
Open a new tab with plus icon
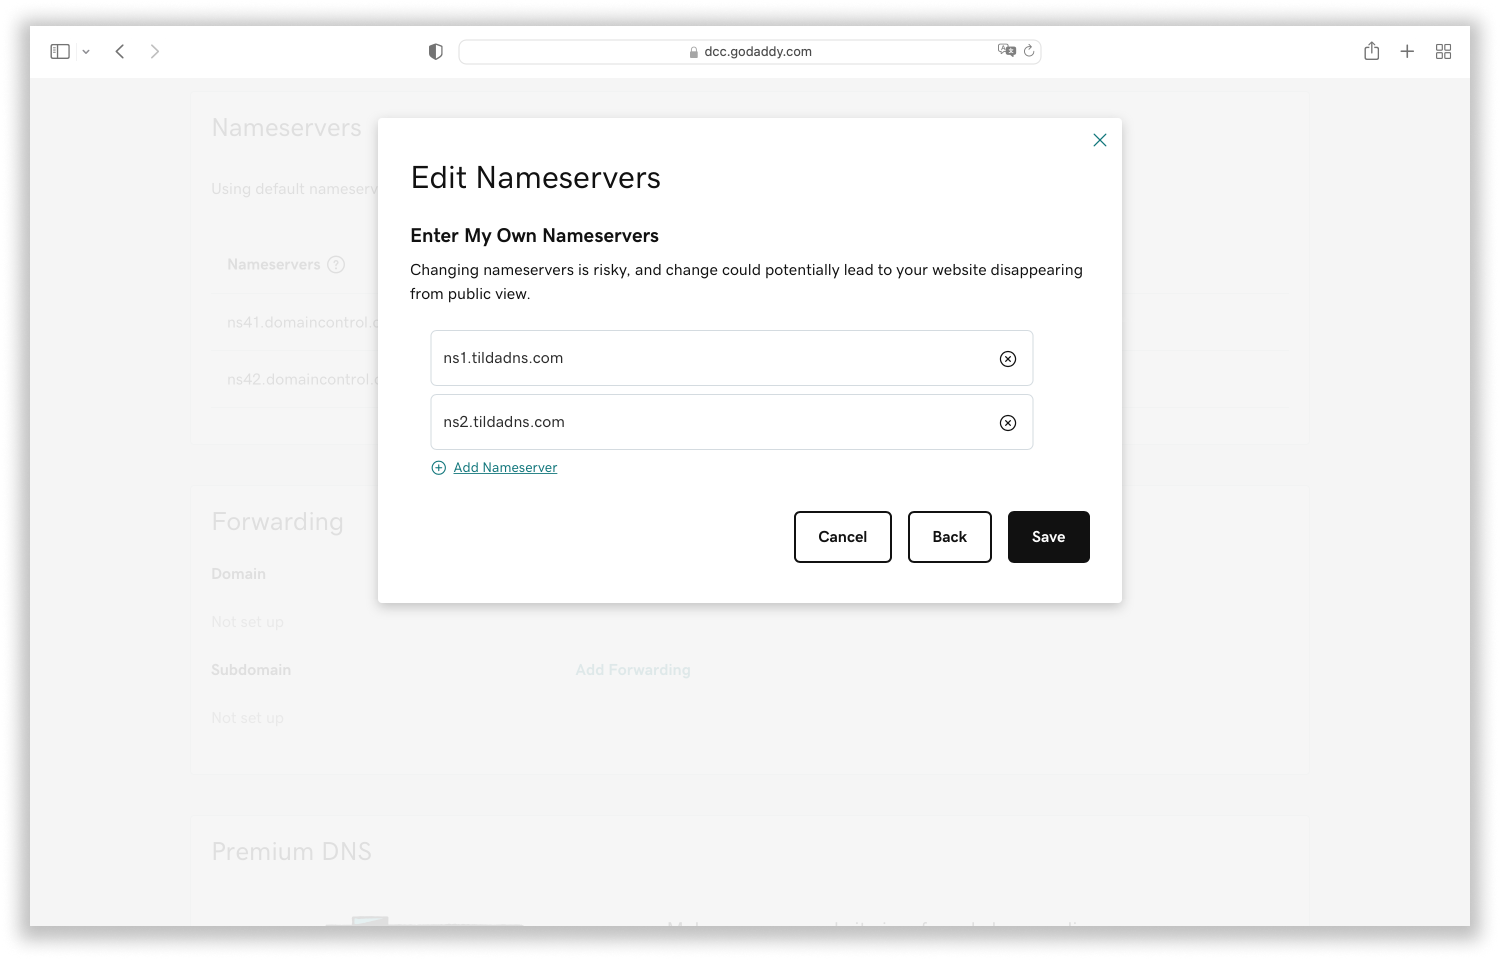[x=1407, y=51]
